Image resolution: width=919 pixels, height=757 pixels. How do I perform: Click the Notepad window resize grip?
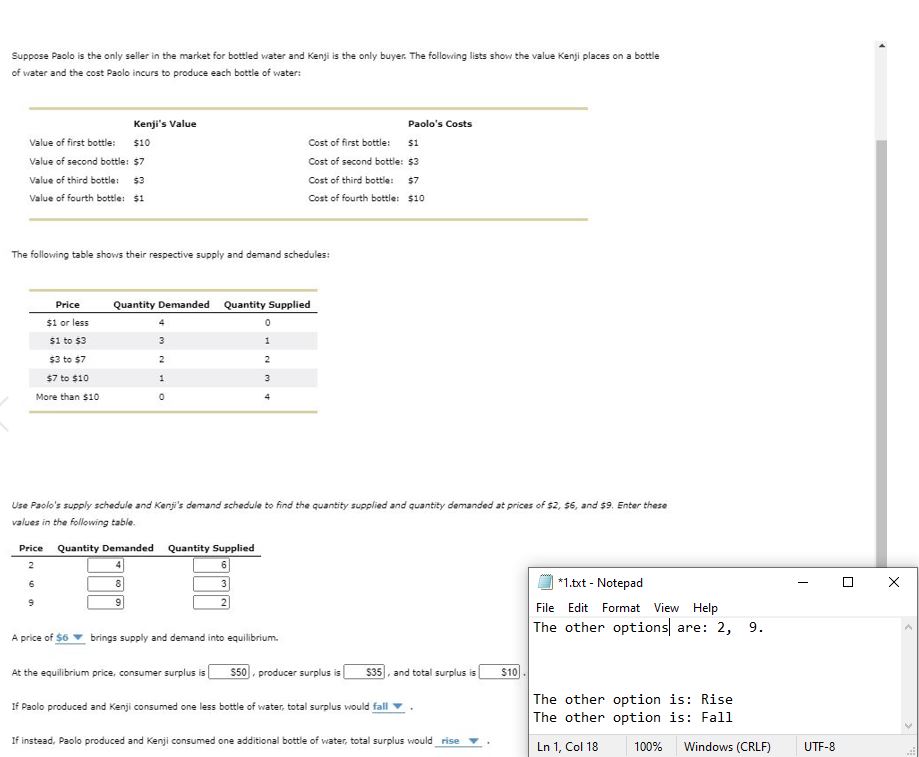(911, 751)
